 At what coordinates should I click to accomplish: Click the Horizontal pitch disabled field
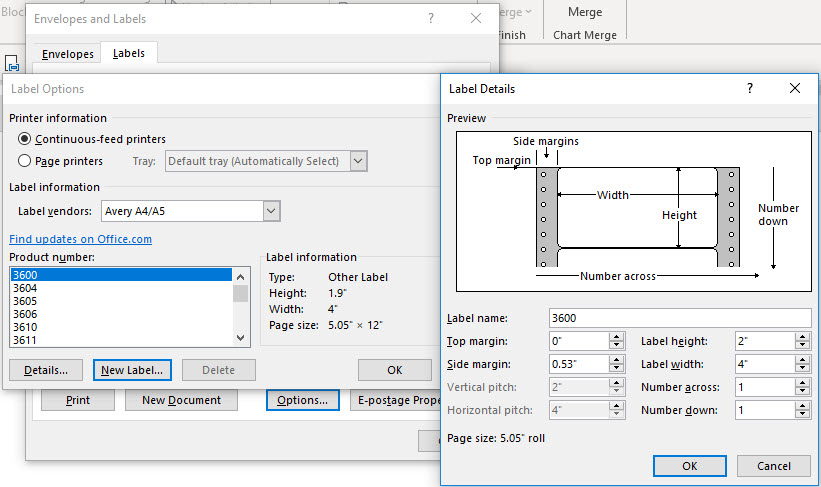pos(579,411)
